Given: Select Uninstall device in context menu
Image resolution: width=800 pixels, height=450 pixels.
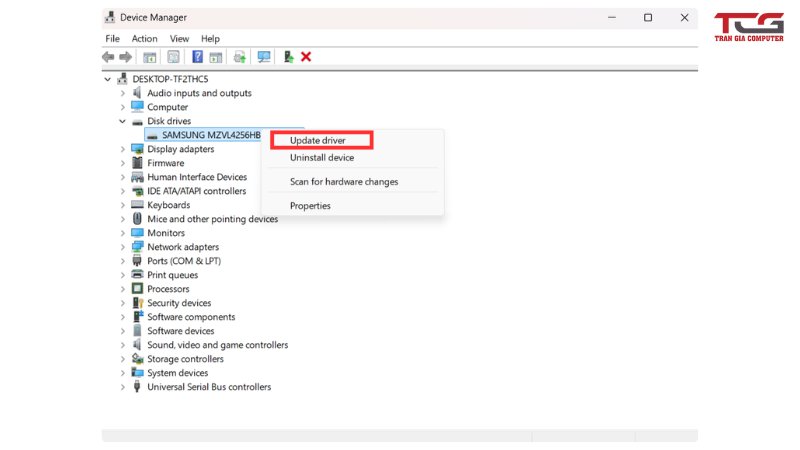Looking at the screenshot, I should 322,158.
